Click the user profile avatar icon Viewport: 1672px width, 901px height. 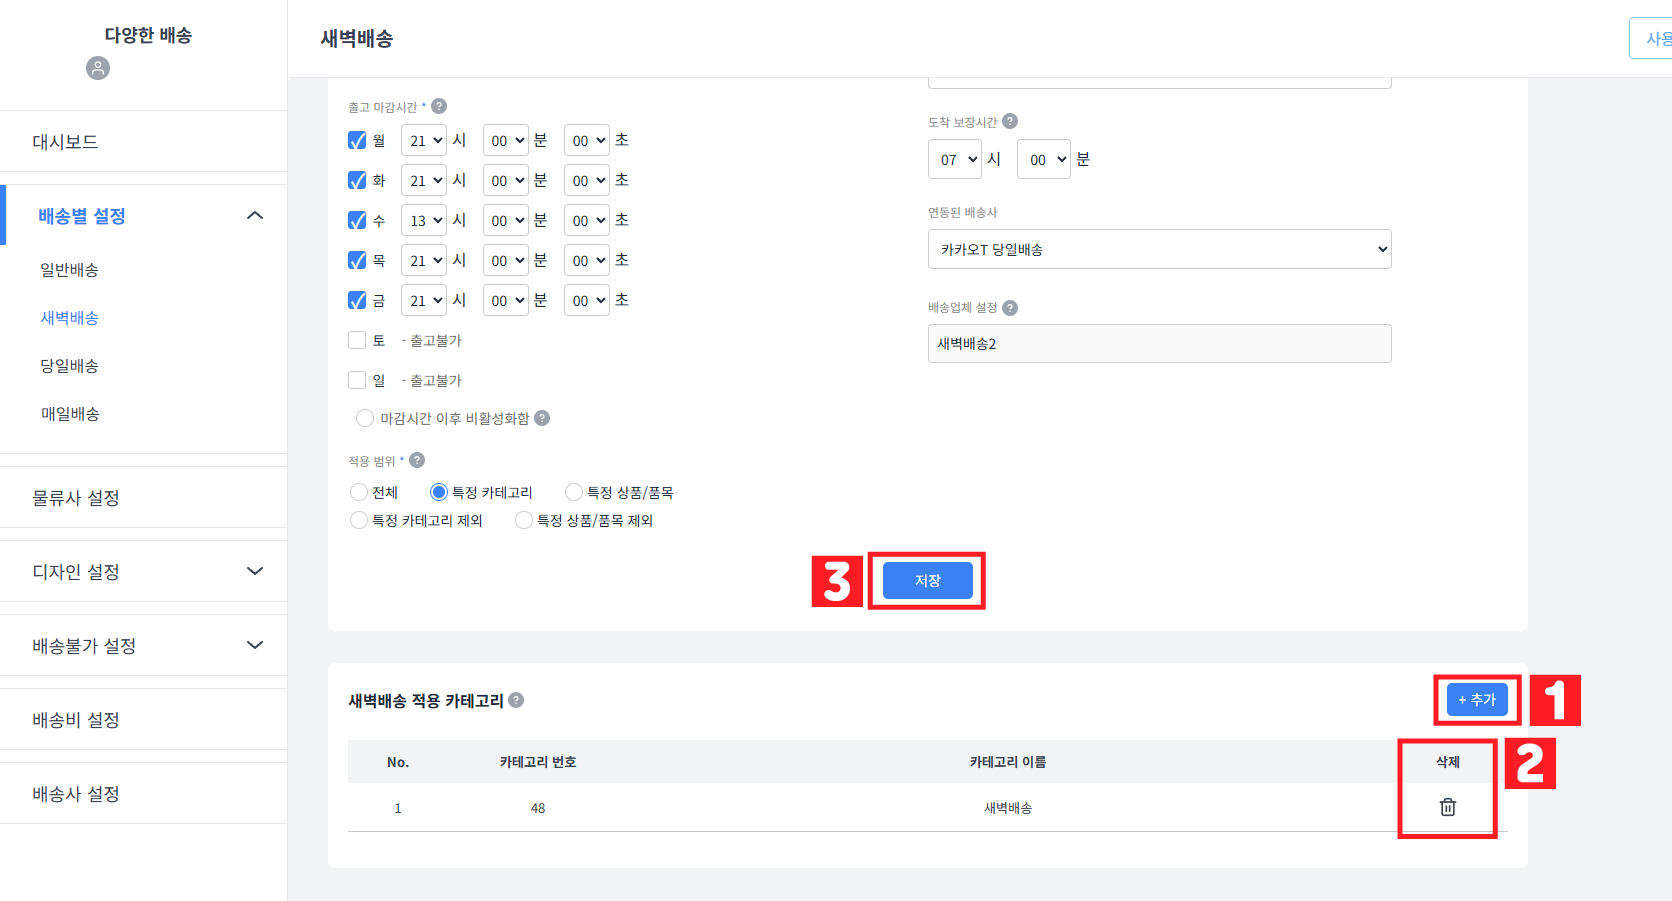click(98, 68)
